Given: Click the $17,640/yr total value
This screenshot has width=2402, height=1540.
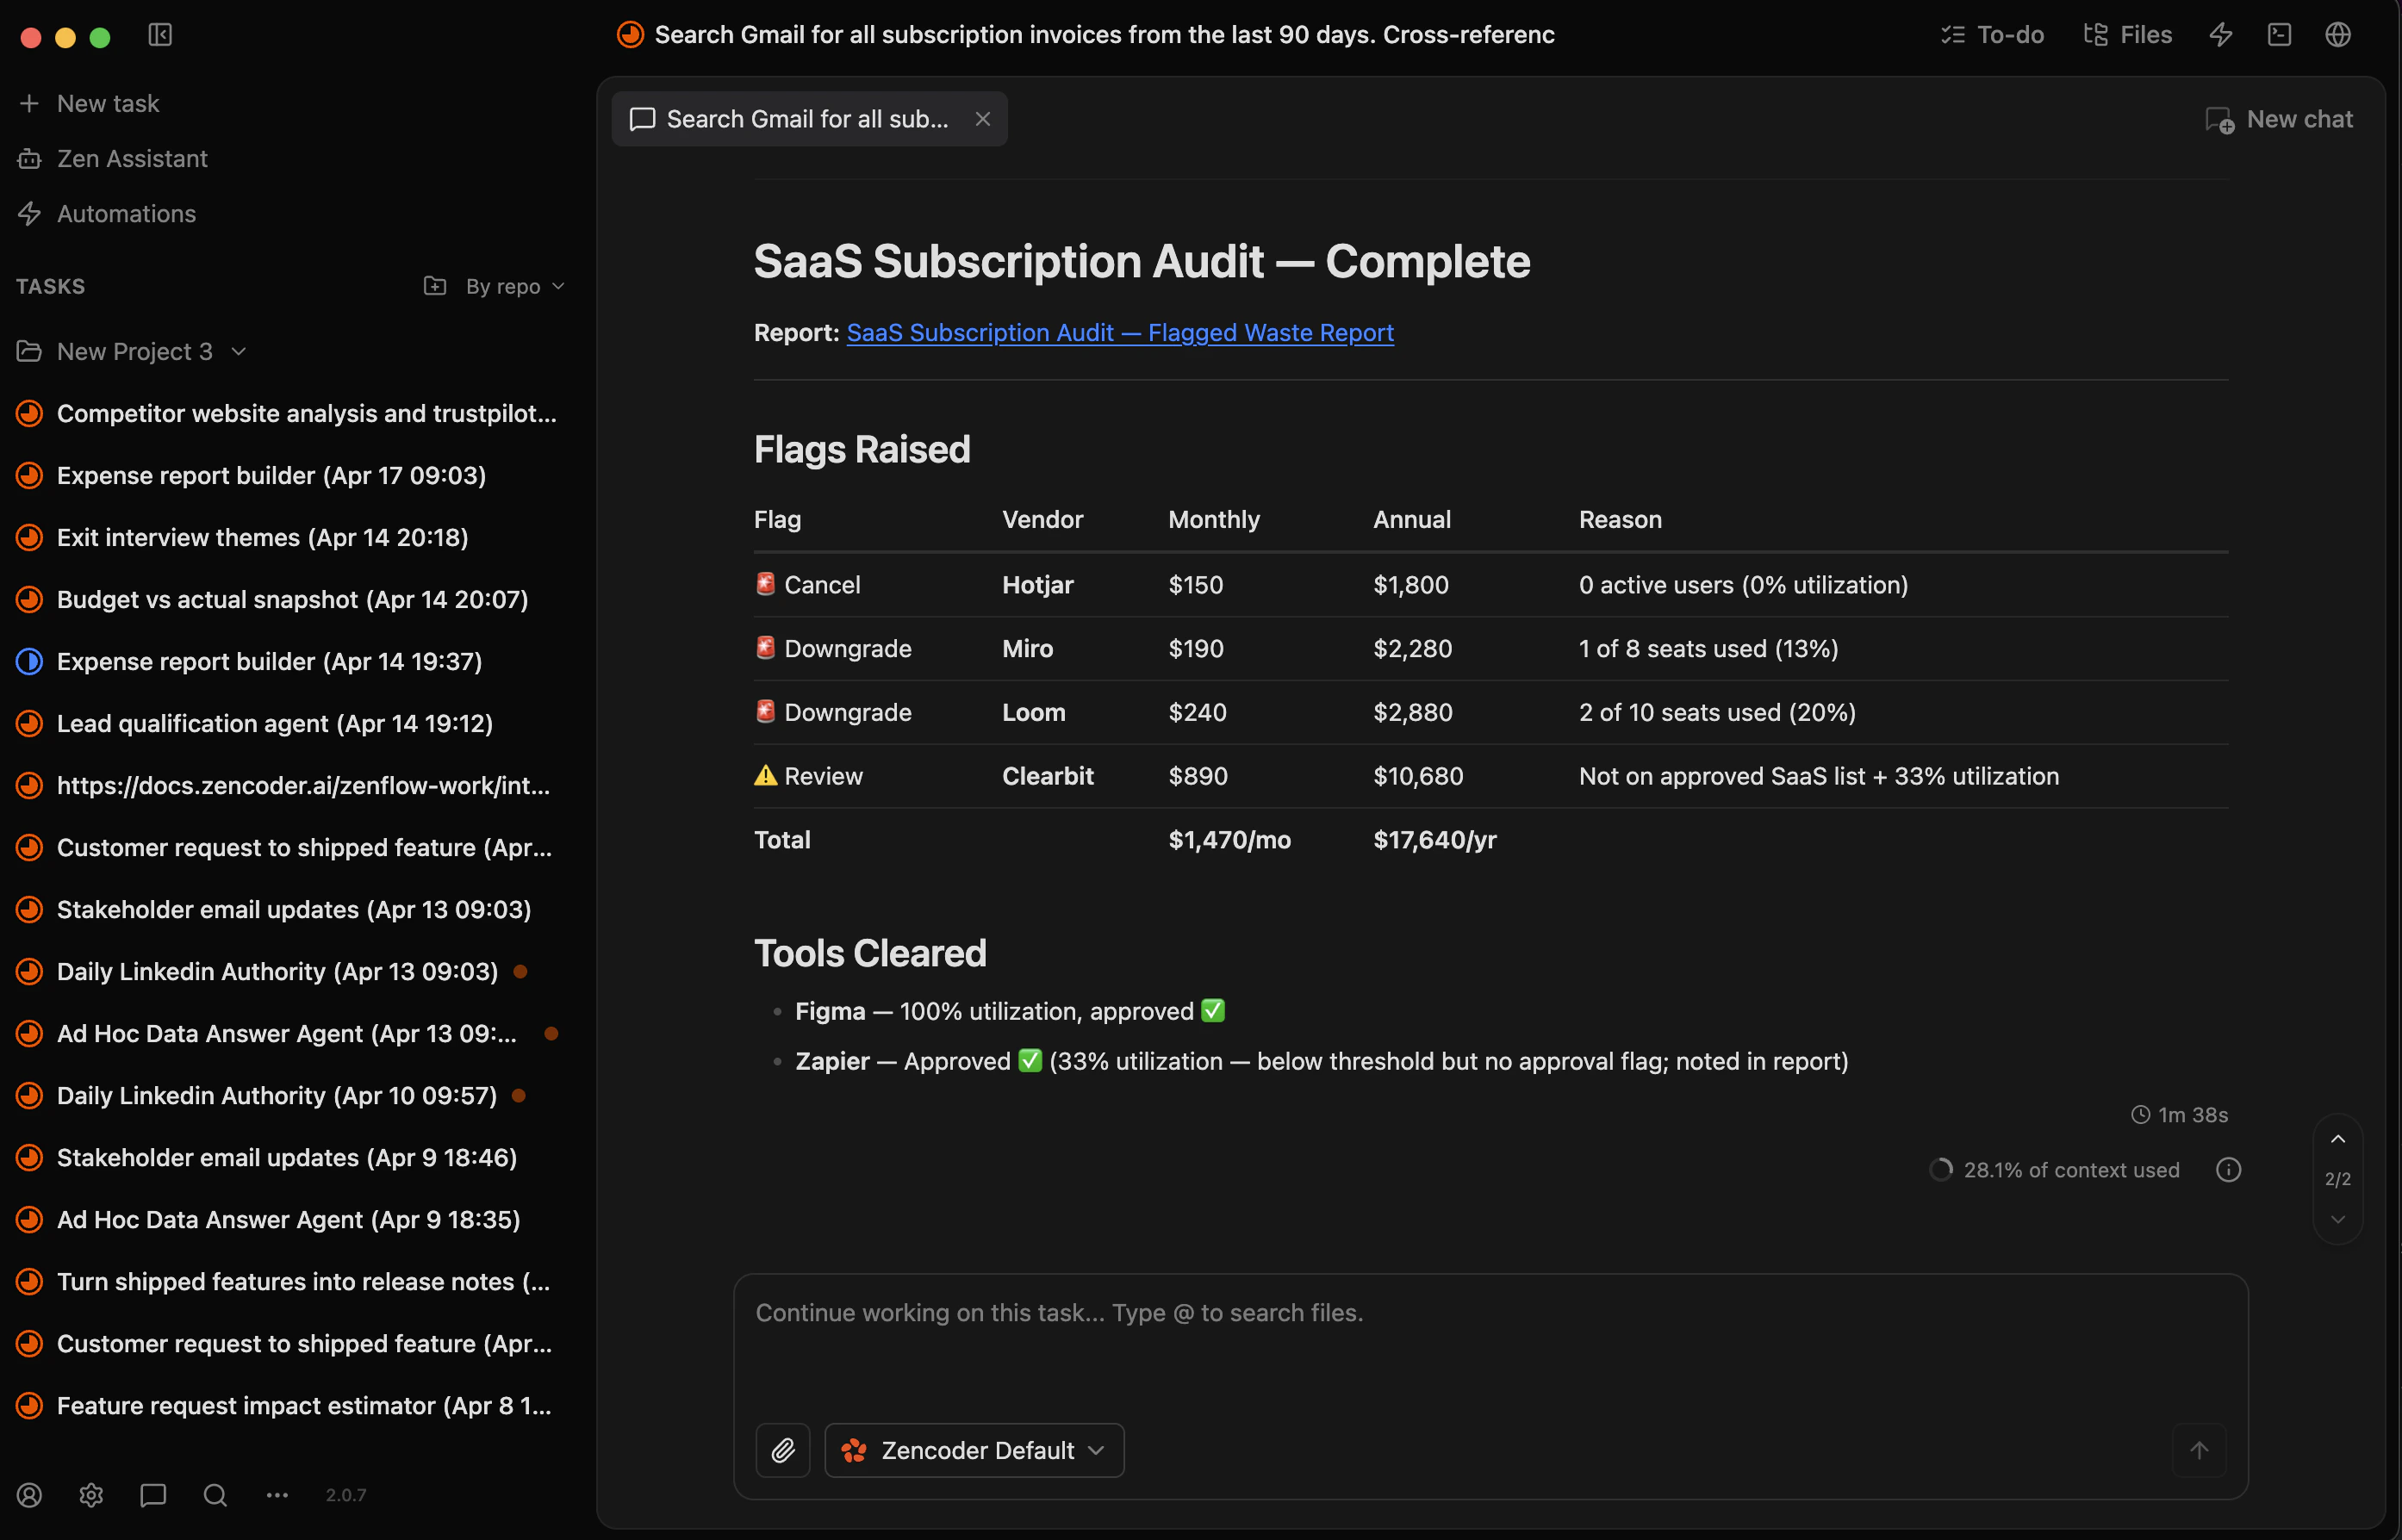Looking at the screenshot, I should click(1434, 839).
